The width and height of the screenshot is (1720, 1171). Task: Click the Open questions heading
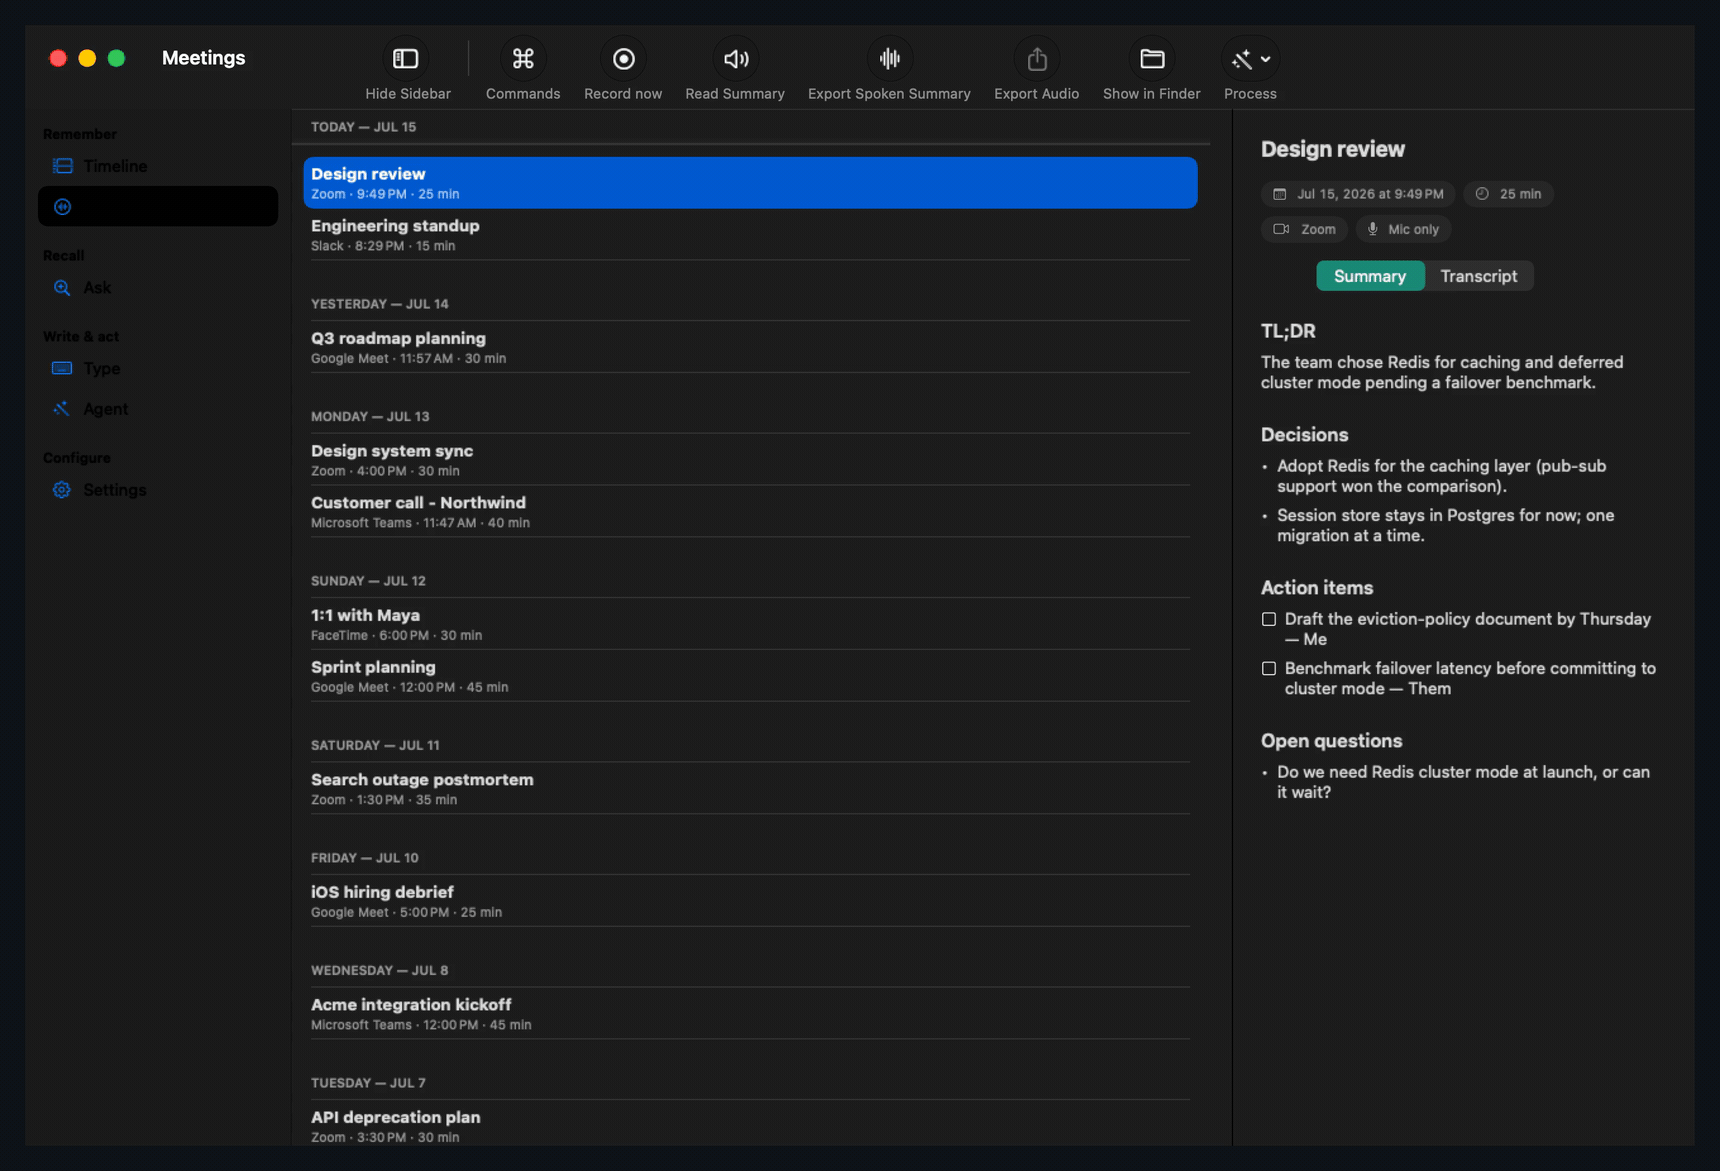point(1331,741)
